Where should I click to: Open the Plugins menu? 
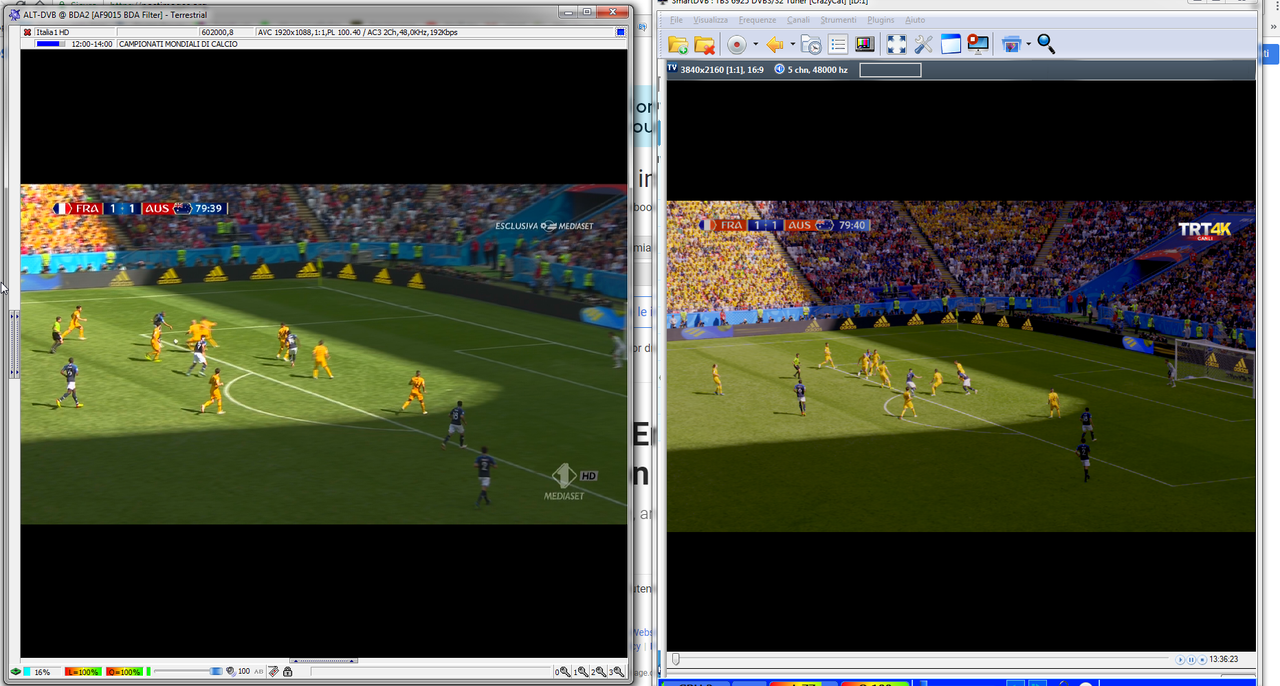click(881, 20)
